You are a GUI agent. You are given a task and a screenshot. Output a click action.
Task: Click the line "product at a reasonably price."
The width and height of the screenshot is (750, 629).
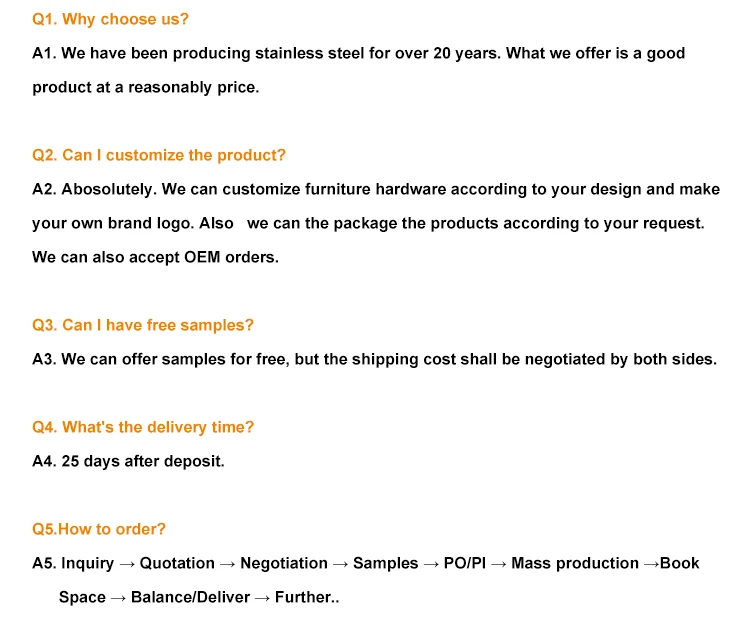(145, 87)
